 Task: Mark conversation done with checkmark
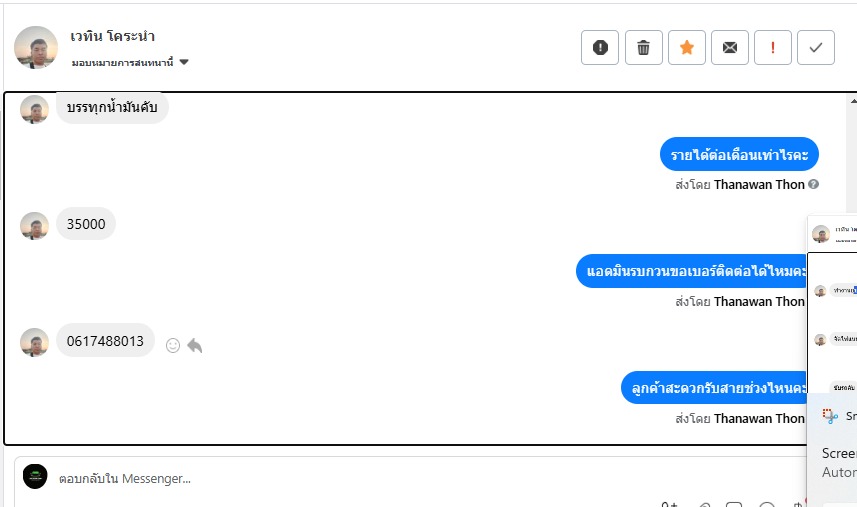pos(816,47)
